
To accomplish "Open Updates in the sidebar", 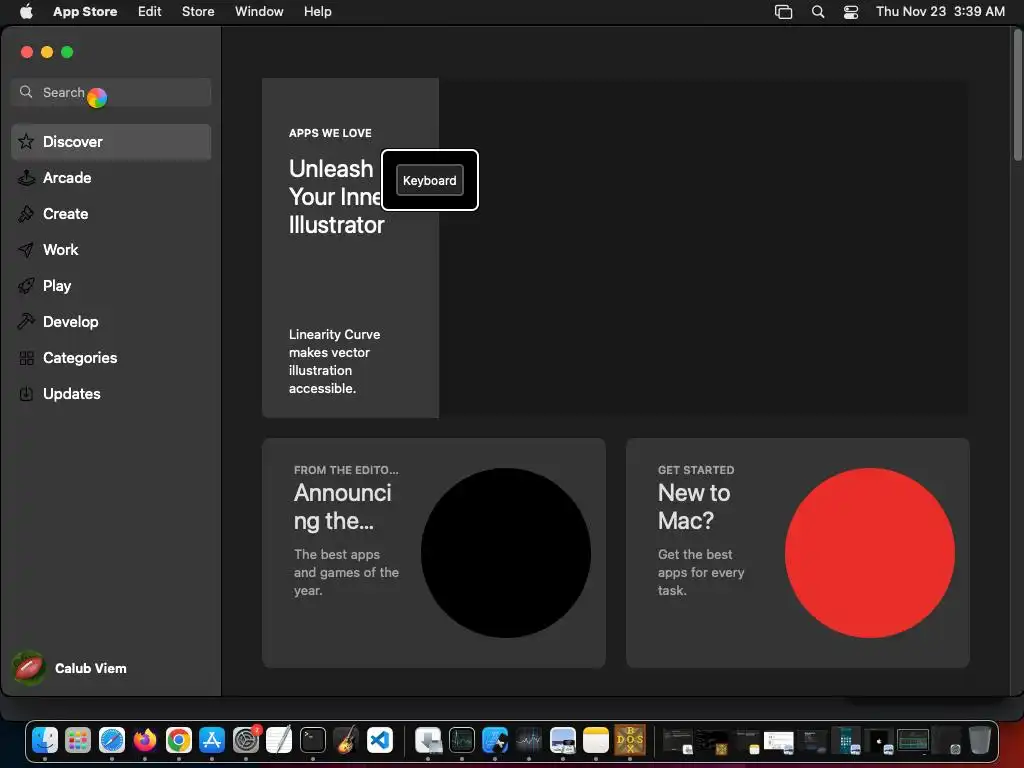I will pos(111,394).
